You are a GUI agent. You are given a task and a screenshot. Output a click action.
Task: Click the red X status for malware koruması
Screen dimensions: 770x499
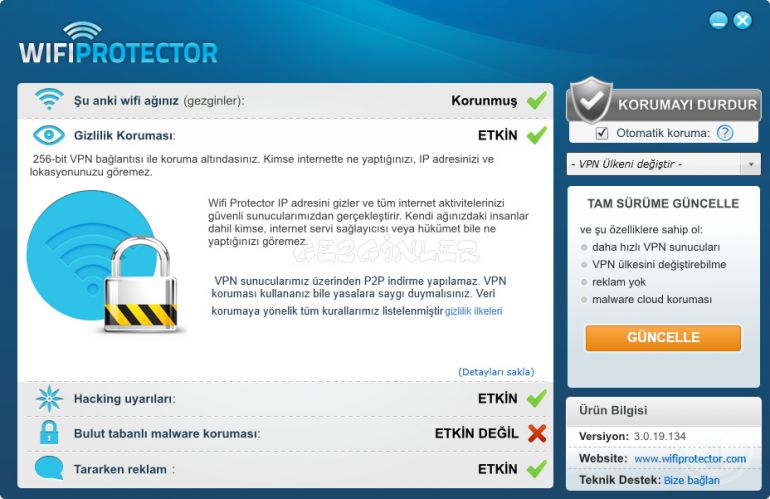(537, 433)
